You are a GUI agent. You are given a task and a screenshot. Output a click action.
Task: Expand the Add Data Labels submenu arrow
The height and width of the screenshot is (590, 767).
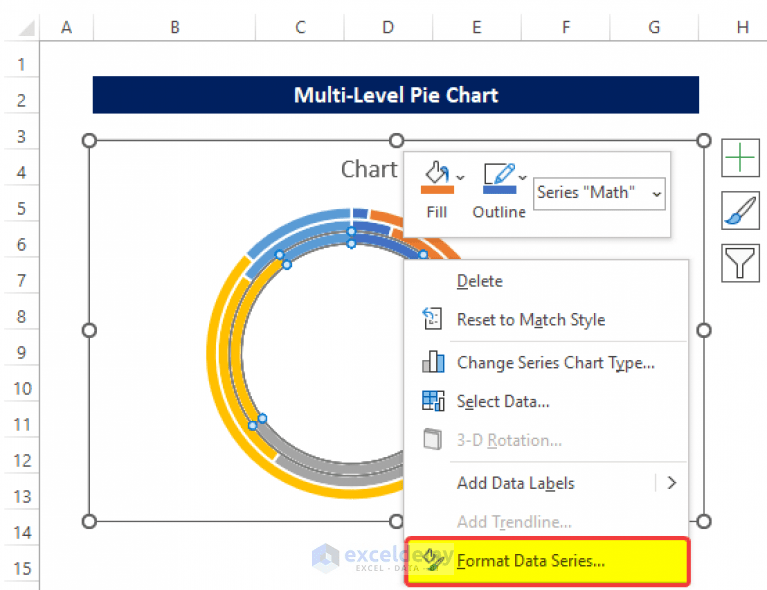(x=672, y=483)
